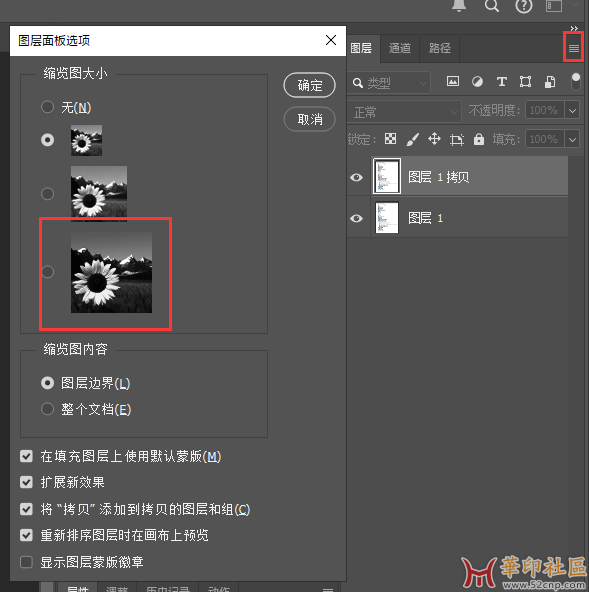Uncheck 将"拷贝"添加到拷贝的图层和组(C)
Viewport: 589px width, 592px height.
[26, 509]
